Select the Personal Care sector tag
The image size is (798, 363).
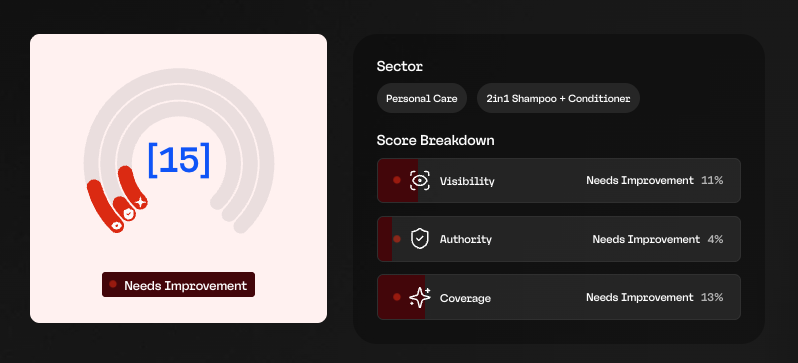point(421,98)
